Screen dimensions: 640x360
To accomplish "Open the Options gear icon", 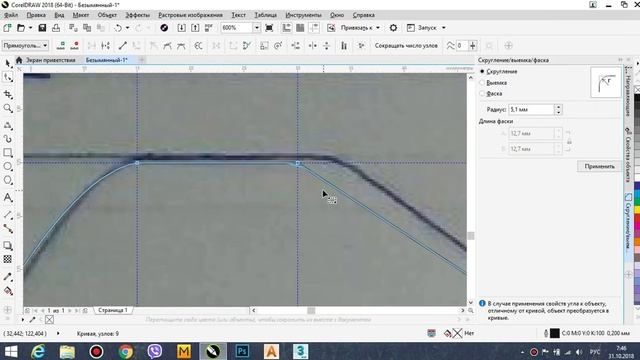I will (393, 28).
